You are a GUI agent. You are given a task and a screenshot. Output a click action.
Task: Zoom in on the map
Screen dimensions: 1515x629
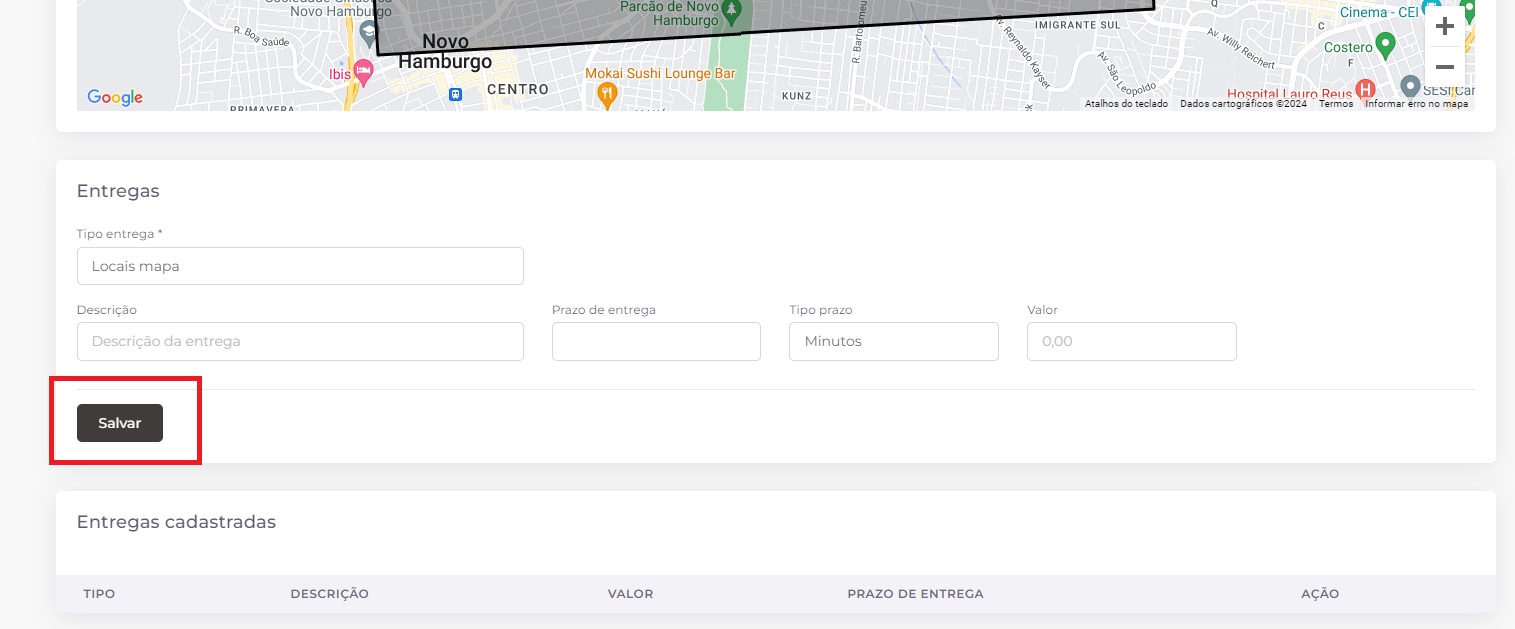click(x=1444, y=26)
